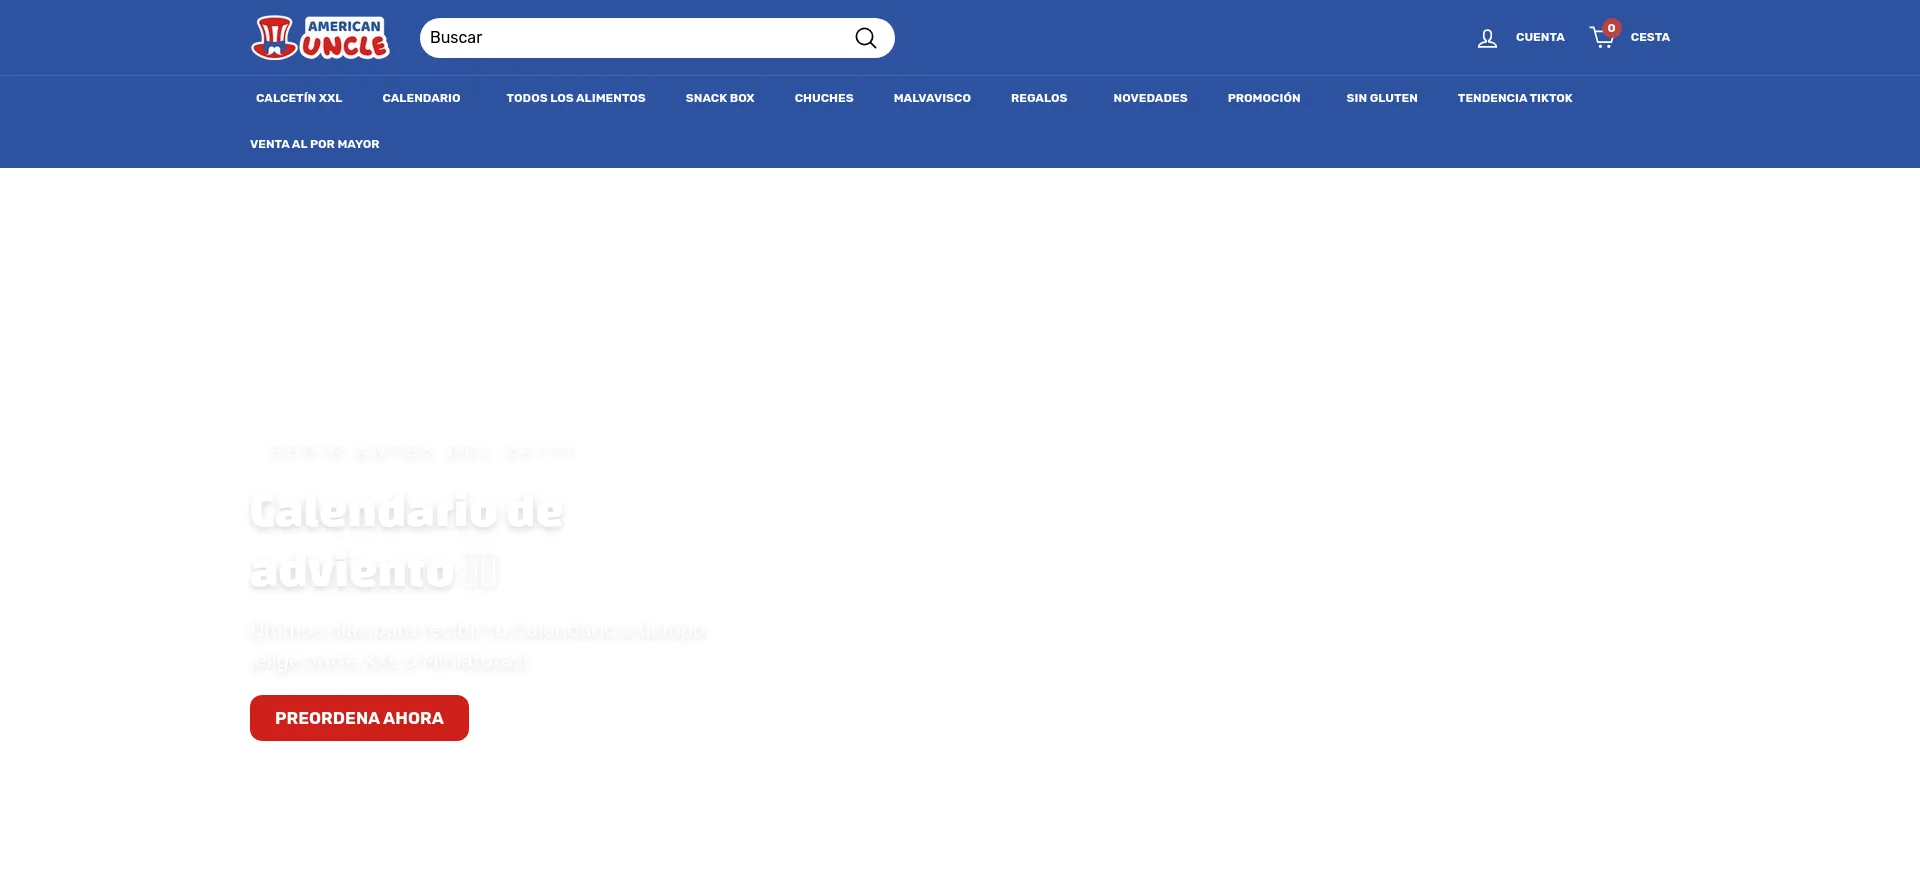Click the magnifying glass search icon
The height and width of the screenshot is (888, 1920).
[x=865, y=38]
